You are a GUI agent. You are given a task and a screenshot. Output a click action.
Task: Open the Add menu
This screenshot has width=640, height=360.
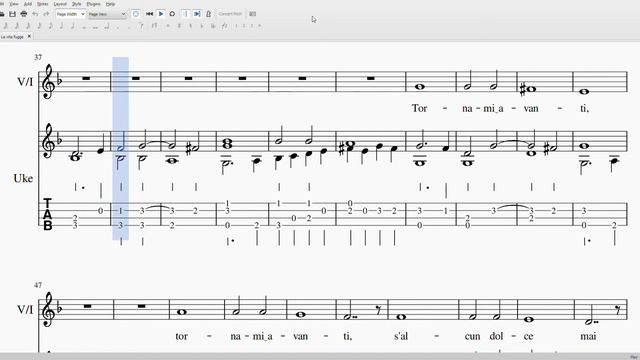click(28, 4)
